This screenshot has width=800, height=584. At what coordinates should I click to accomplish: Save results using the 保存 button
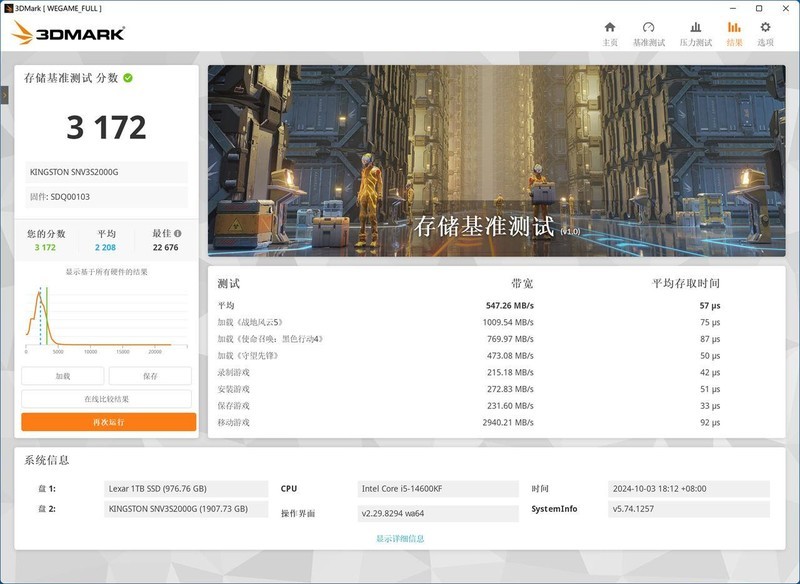[148, 375]
